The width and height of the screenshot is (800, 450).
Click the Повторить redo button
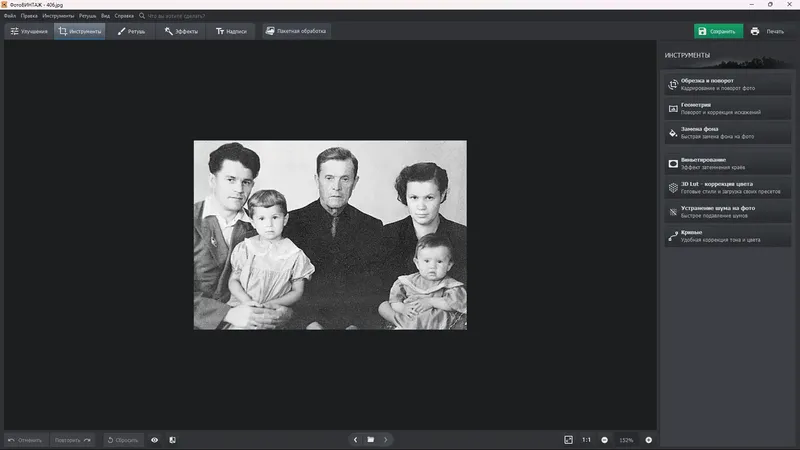click(x=72, y=440)
